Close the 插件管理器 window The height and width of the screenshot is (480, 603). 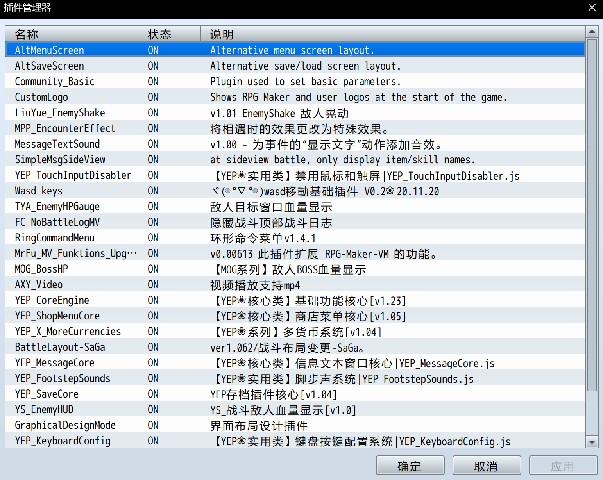[x=592, y=7]
